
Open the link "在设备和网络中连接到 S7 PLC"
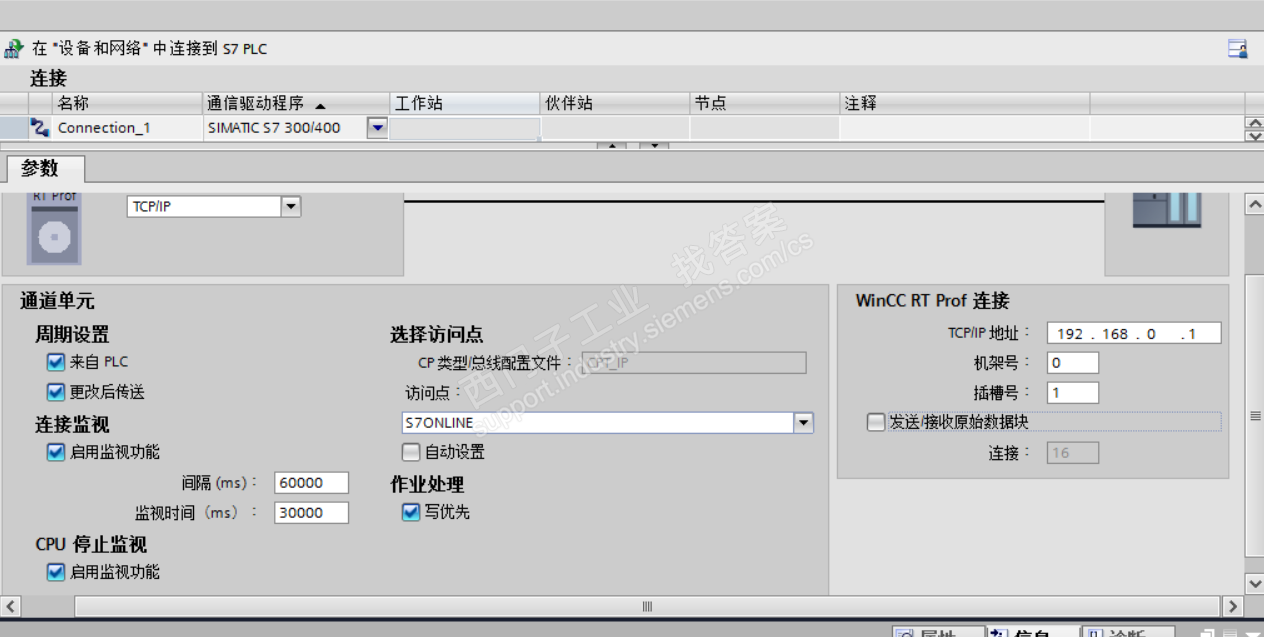click(150, 48)
